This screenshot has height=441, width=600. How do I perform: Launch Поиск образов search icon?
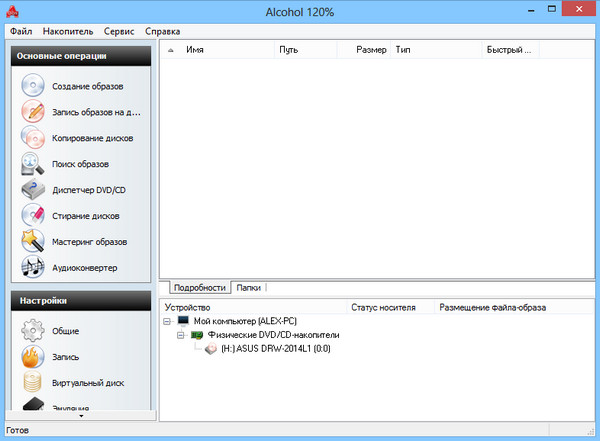point(34,164)
